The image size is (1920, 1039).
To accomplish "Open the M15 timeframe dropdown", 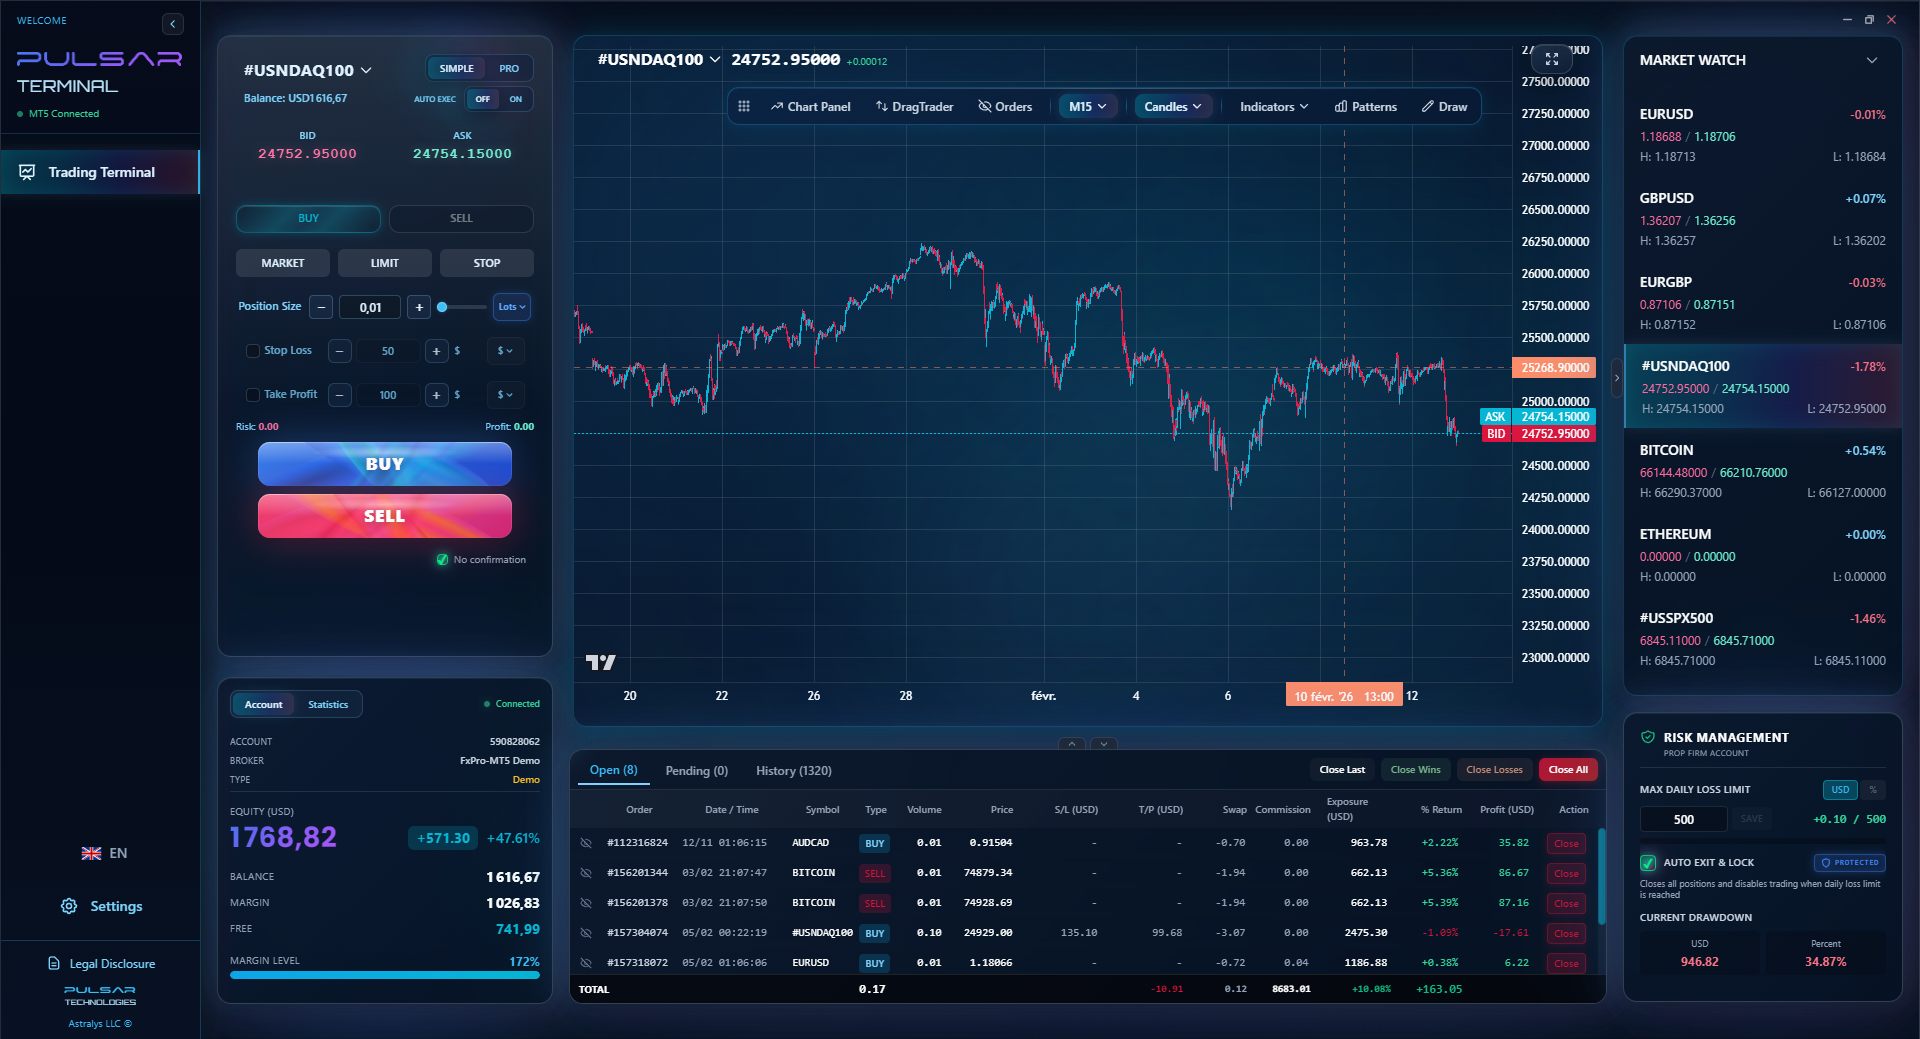I will (1086, 106).
